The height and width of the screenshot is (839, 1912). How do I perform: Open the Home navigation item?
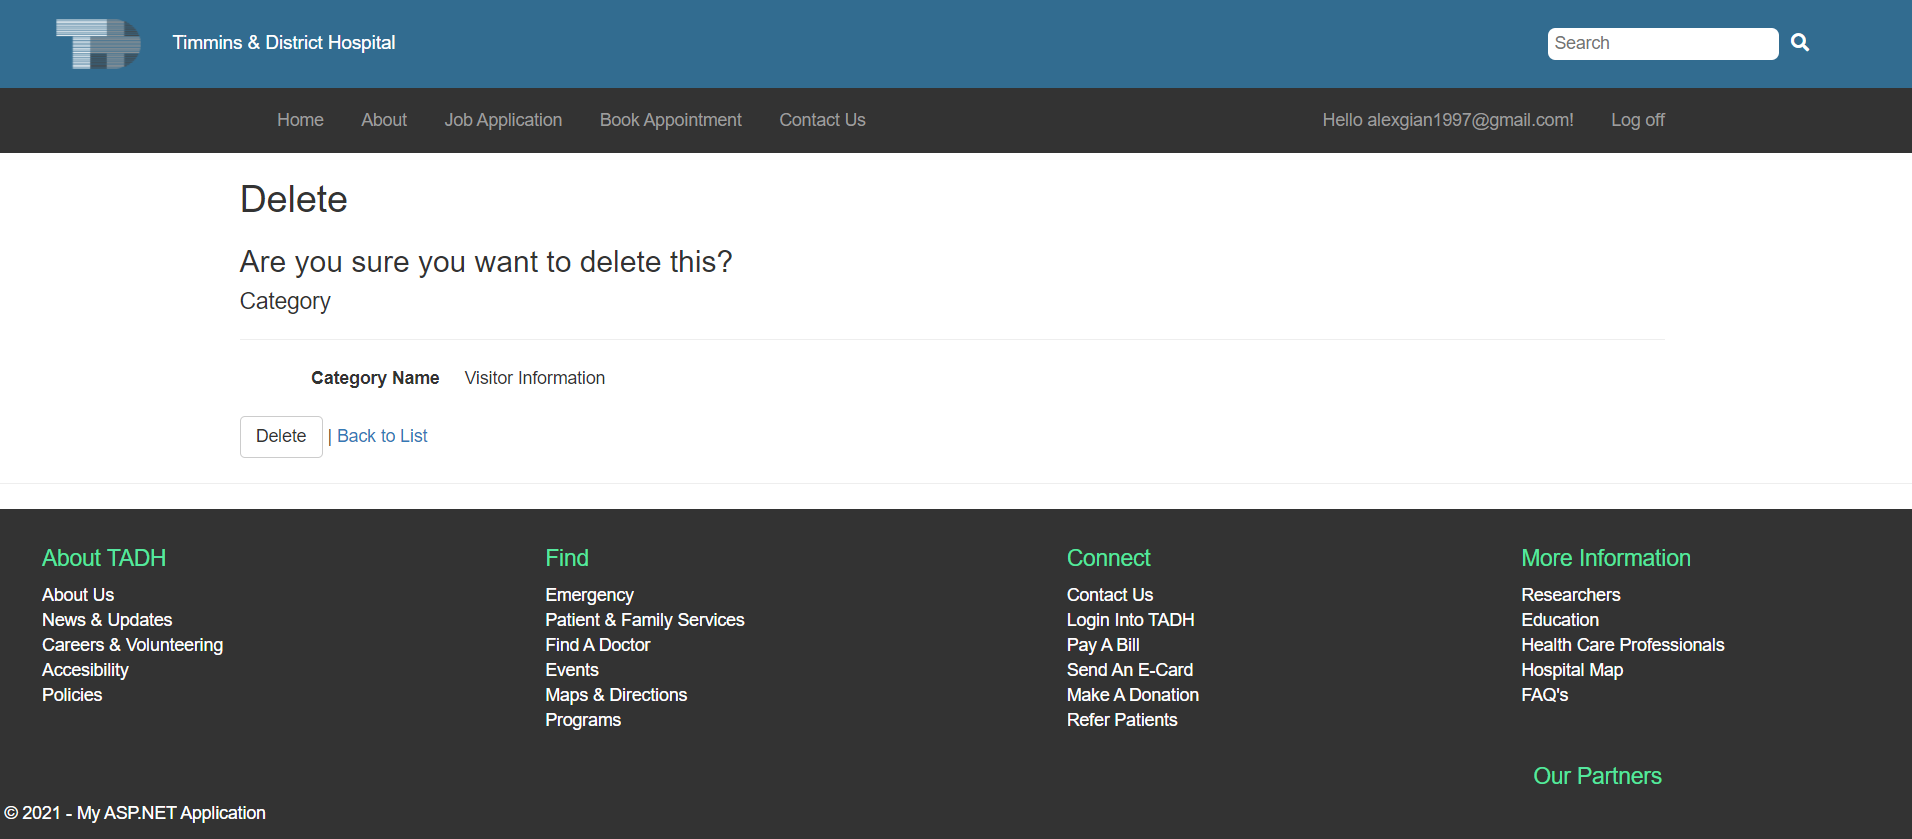300,120
